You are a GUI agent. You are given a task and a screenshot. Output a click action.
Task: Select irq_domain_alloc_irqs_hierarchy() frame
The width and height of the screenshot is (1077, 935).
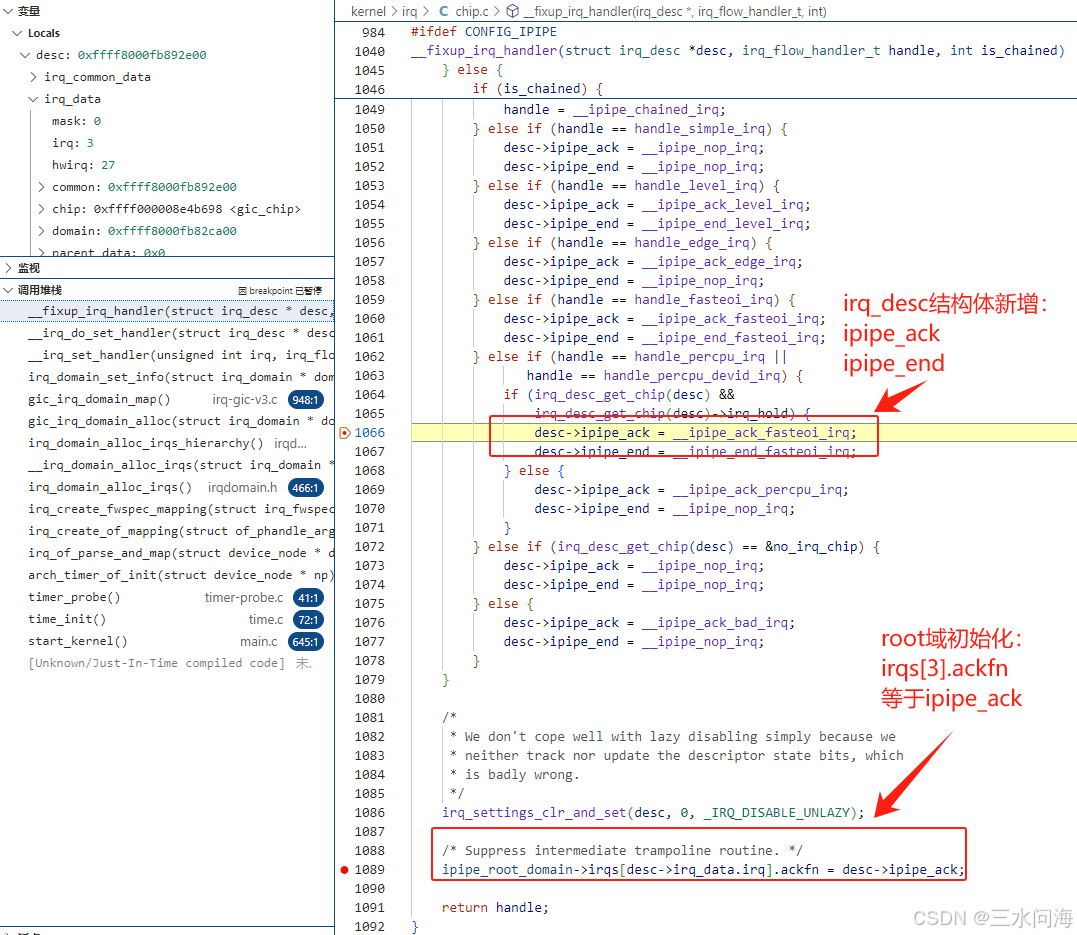[x=167, y=443]
